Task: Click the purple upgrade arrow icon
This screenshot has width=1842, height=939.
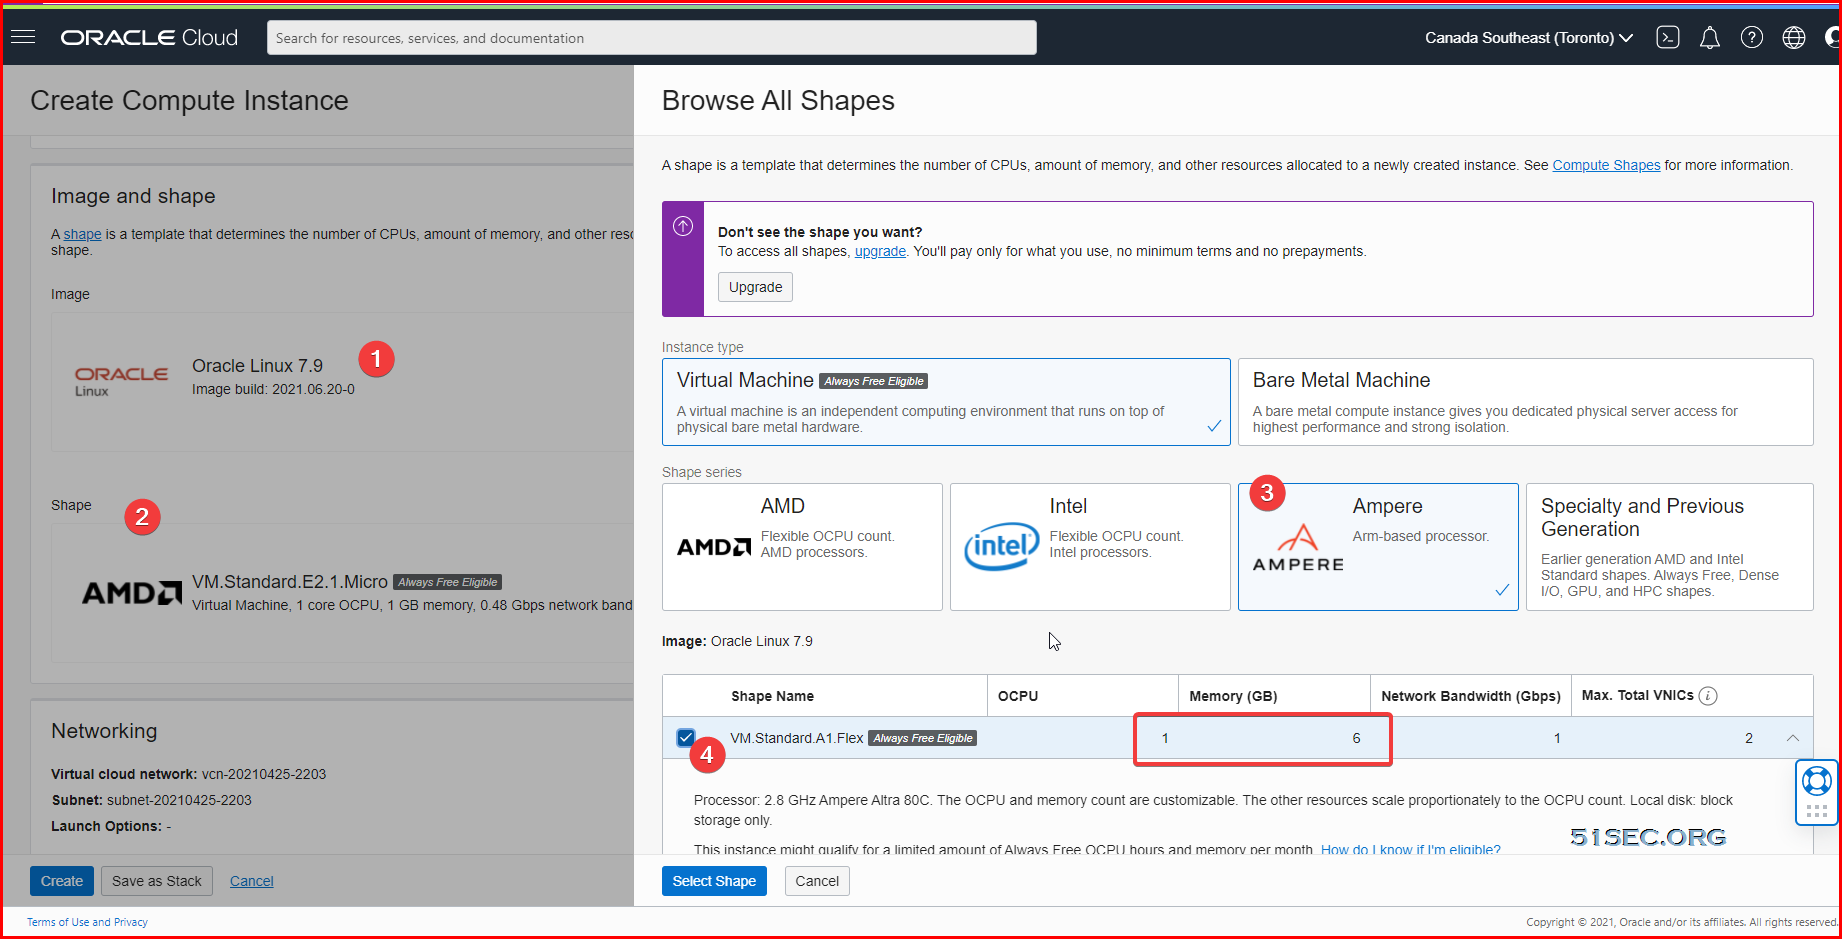Action: [x=683, y=226]
